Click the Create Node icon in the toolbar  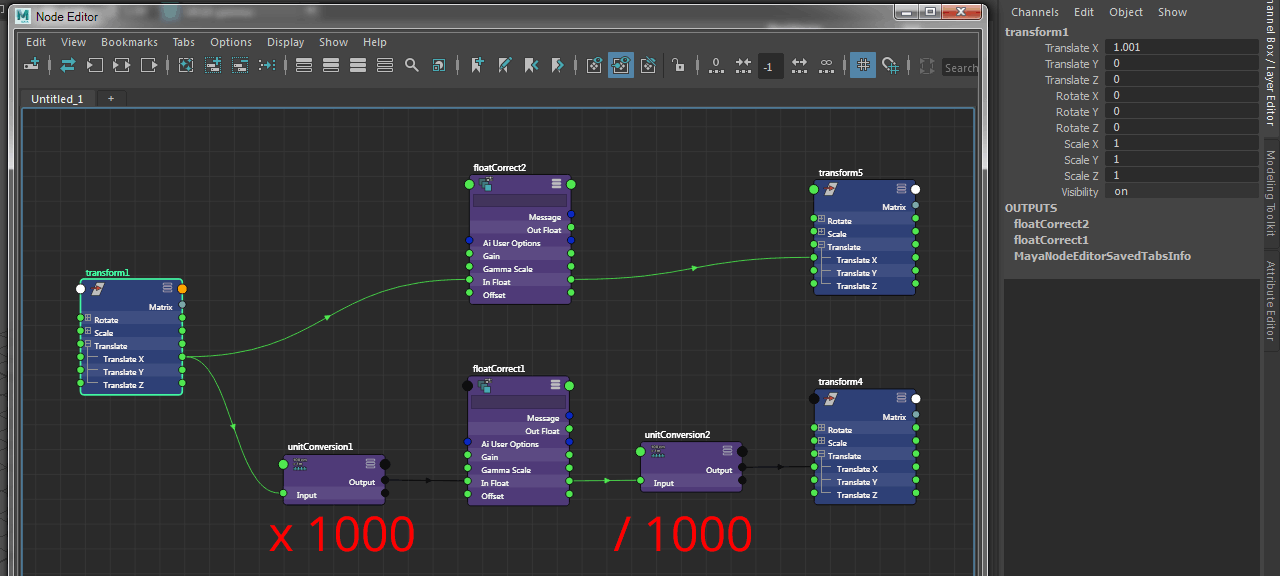[x=32, y=66]
